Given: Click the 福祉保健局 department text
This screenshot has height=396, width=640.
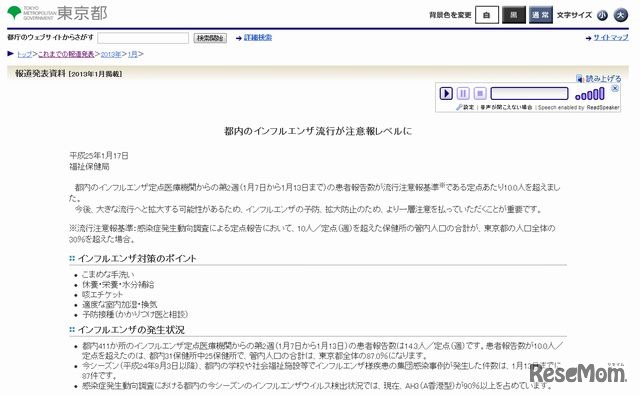Looking at the screenshot, I should tap(89, 167).
